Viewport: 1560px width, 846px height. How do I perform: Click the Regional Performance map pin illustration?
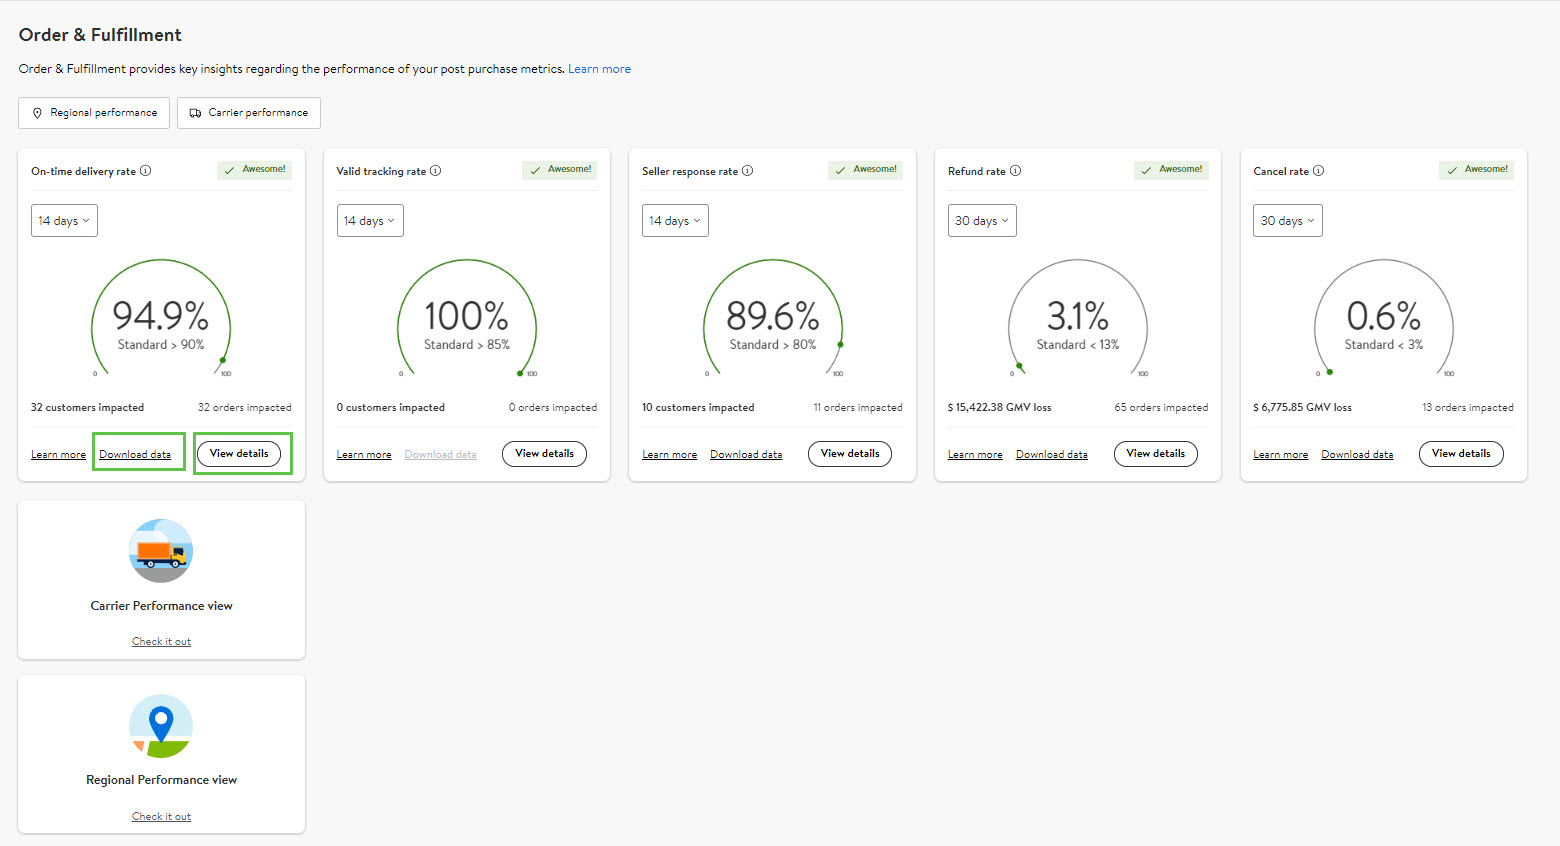(161, 726)
